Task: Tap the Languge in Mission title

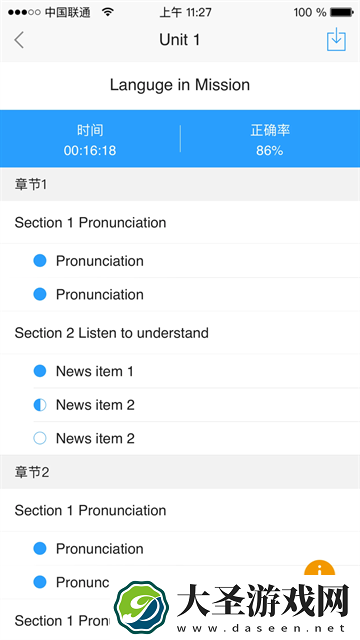Action: (180, 85)
